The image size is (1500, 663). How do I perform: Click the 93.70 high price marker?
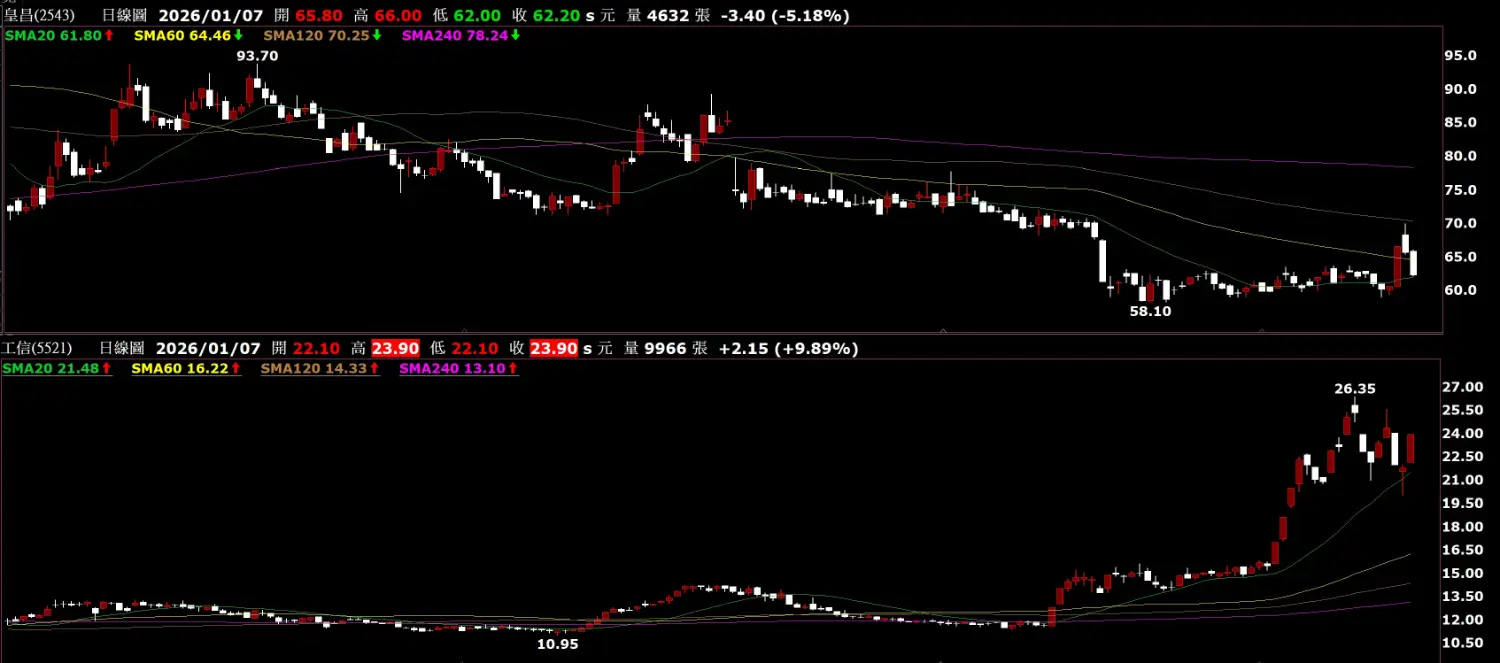pyautogui.click(x=257, y=56)
